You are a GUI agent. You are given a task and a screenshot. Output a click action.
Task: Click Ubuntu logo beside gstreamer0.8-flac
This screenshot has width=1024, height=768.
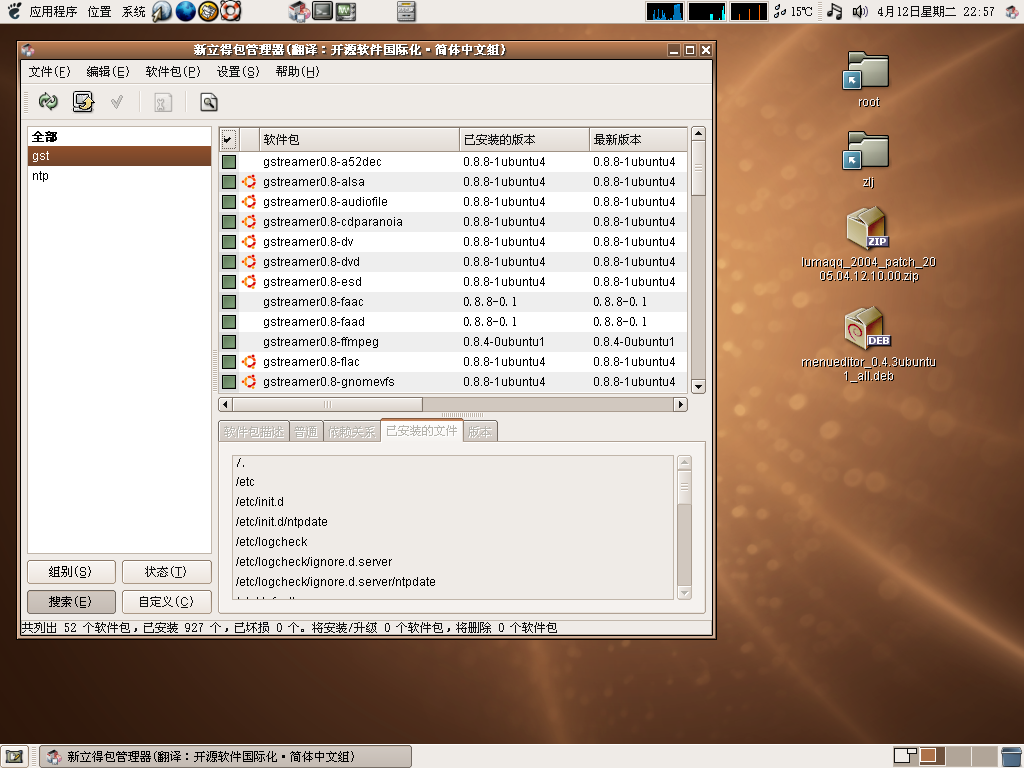click(249, 362)
